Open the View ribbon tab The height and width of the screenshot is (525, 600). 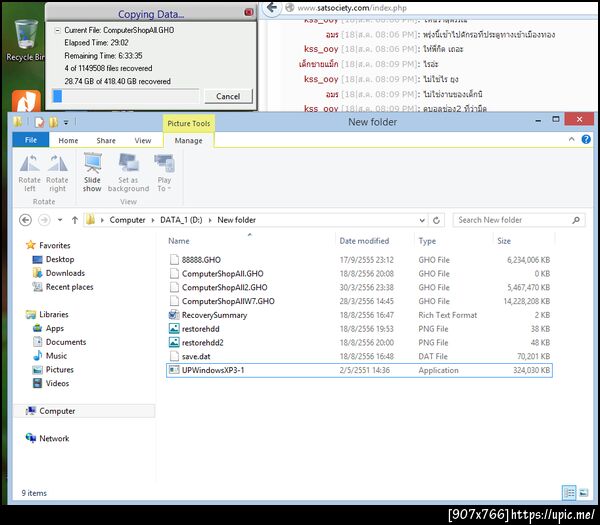coord(143,140)
